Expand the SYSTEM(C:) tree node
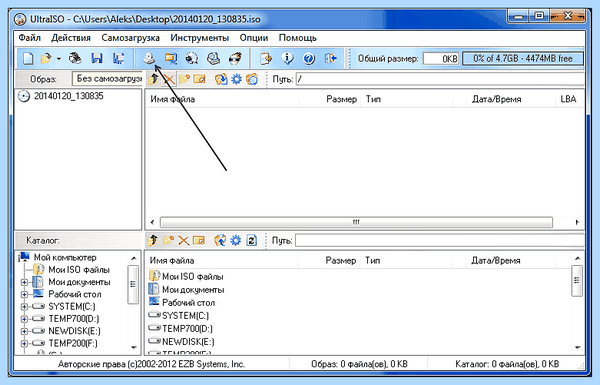This screenshot has height=385, width=600. (x=24, y=307)
